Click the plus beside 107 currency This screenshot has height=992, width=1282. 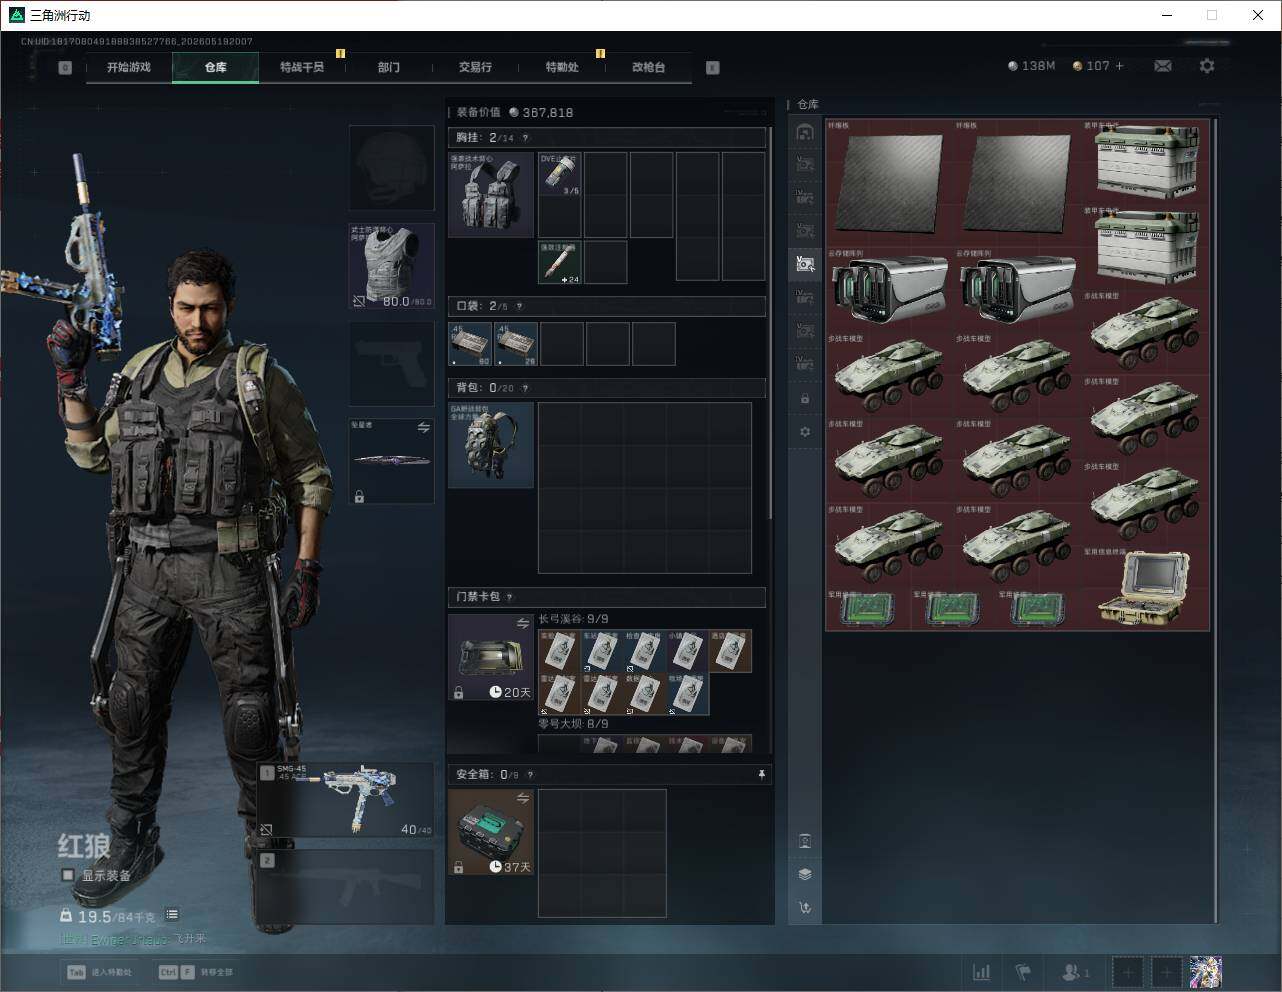click(1119, 66)
